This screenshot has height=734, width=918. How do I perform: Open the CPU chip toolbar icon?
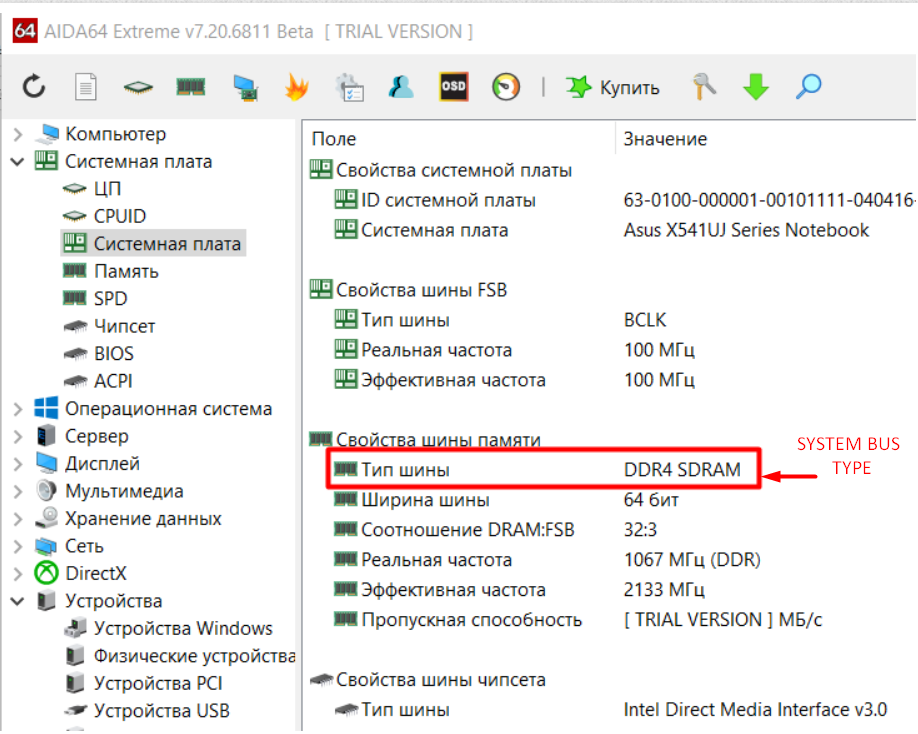[x=138, y=88]
